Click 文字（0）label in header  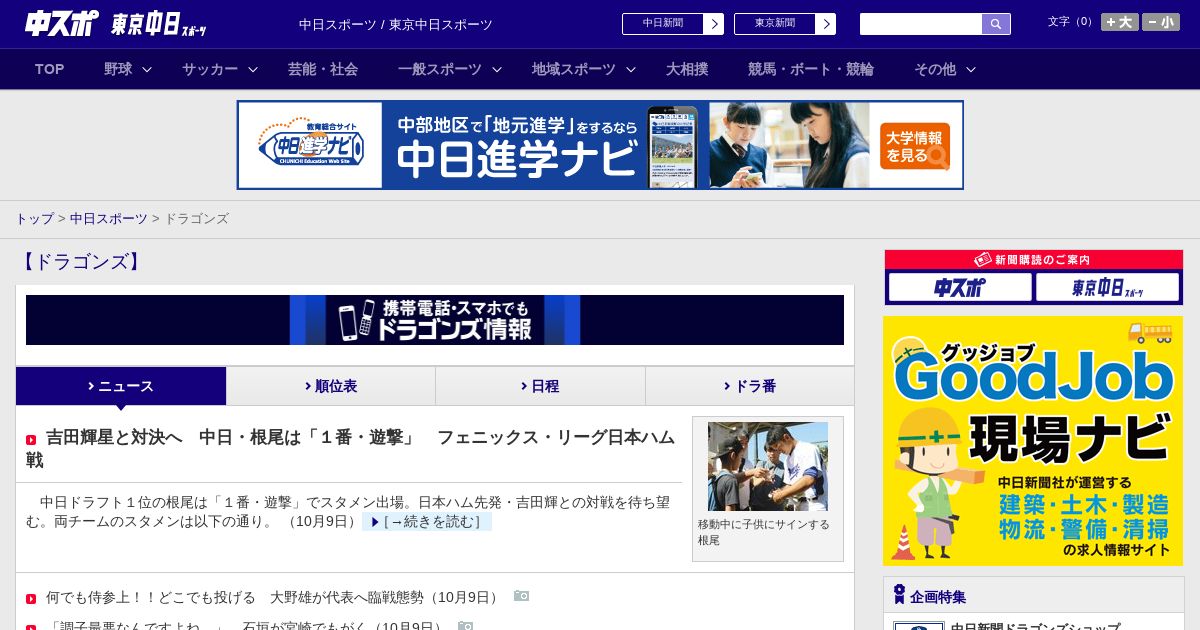(1070, 22)
